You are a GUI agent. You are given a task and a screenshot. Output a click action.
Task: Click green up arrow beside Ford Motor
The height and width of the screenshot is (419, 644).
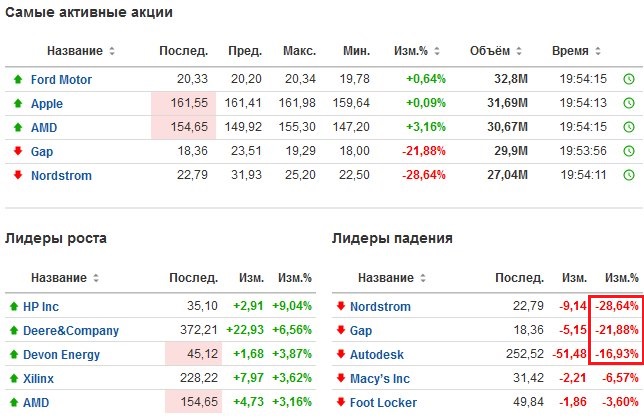point(18,79)
